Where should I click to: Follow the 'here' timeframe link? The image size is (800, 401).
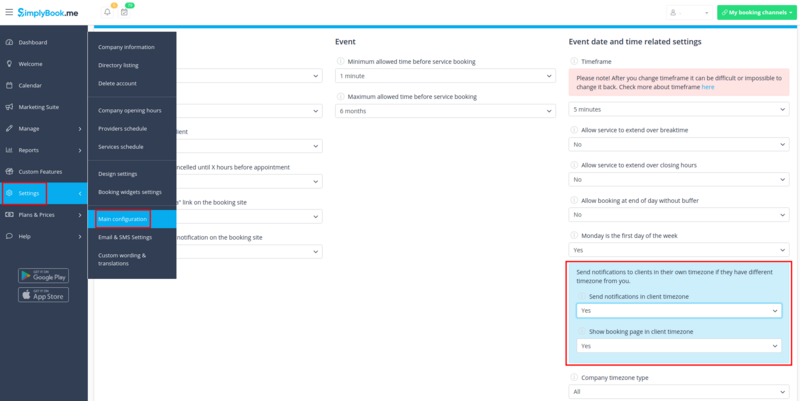(708, 87)
